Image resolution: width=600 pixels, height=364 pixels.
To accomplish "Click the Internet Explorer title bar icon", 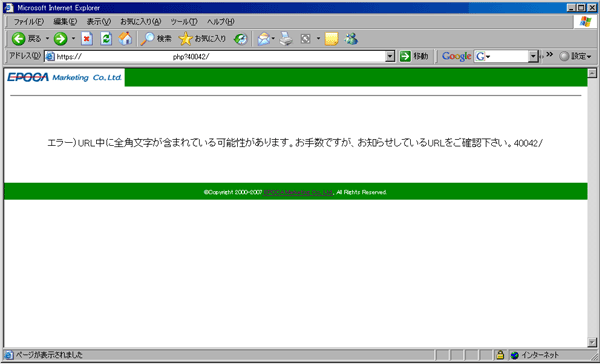I will click(8, 8).
